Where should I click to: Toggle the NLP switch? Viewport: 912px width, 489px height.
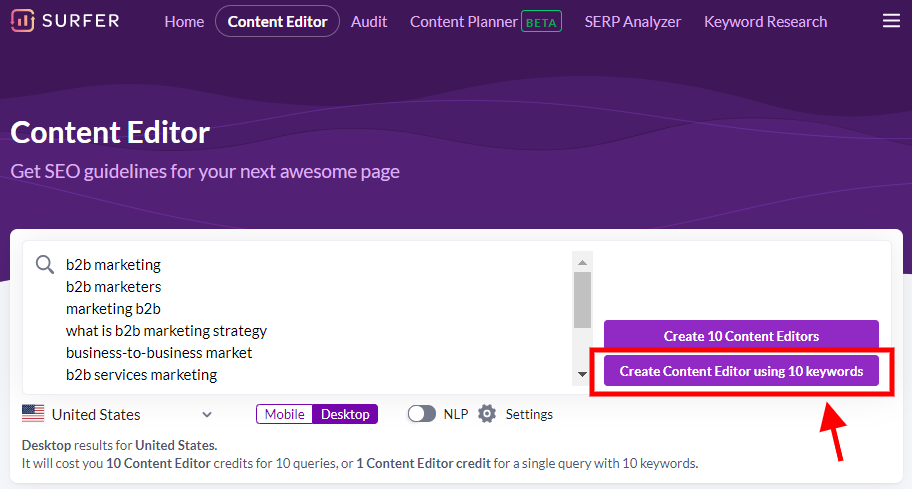pos(422,414)
